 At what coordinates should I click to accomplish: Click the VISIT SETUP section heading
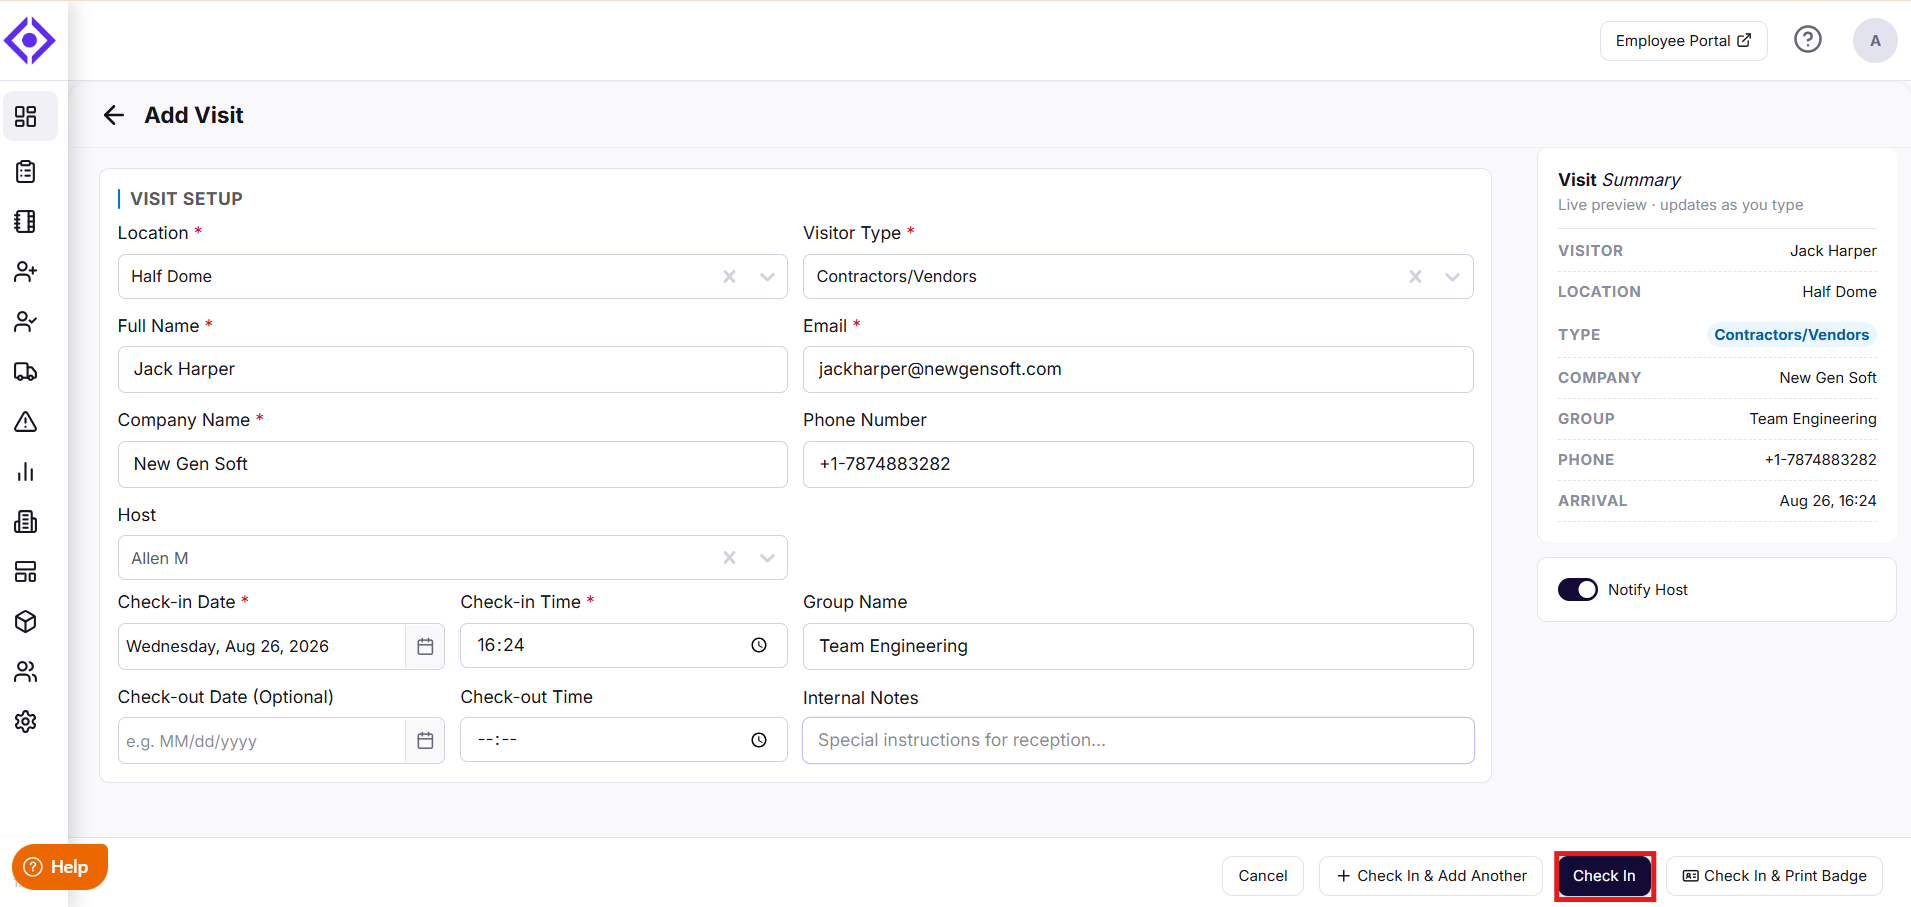(186, 199)
